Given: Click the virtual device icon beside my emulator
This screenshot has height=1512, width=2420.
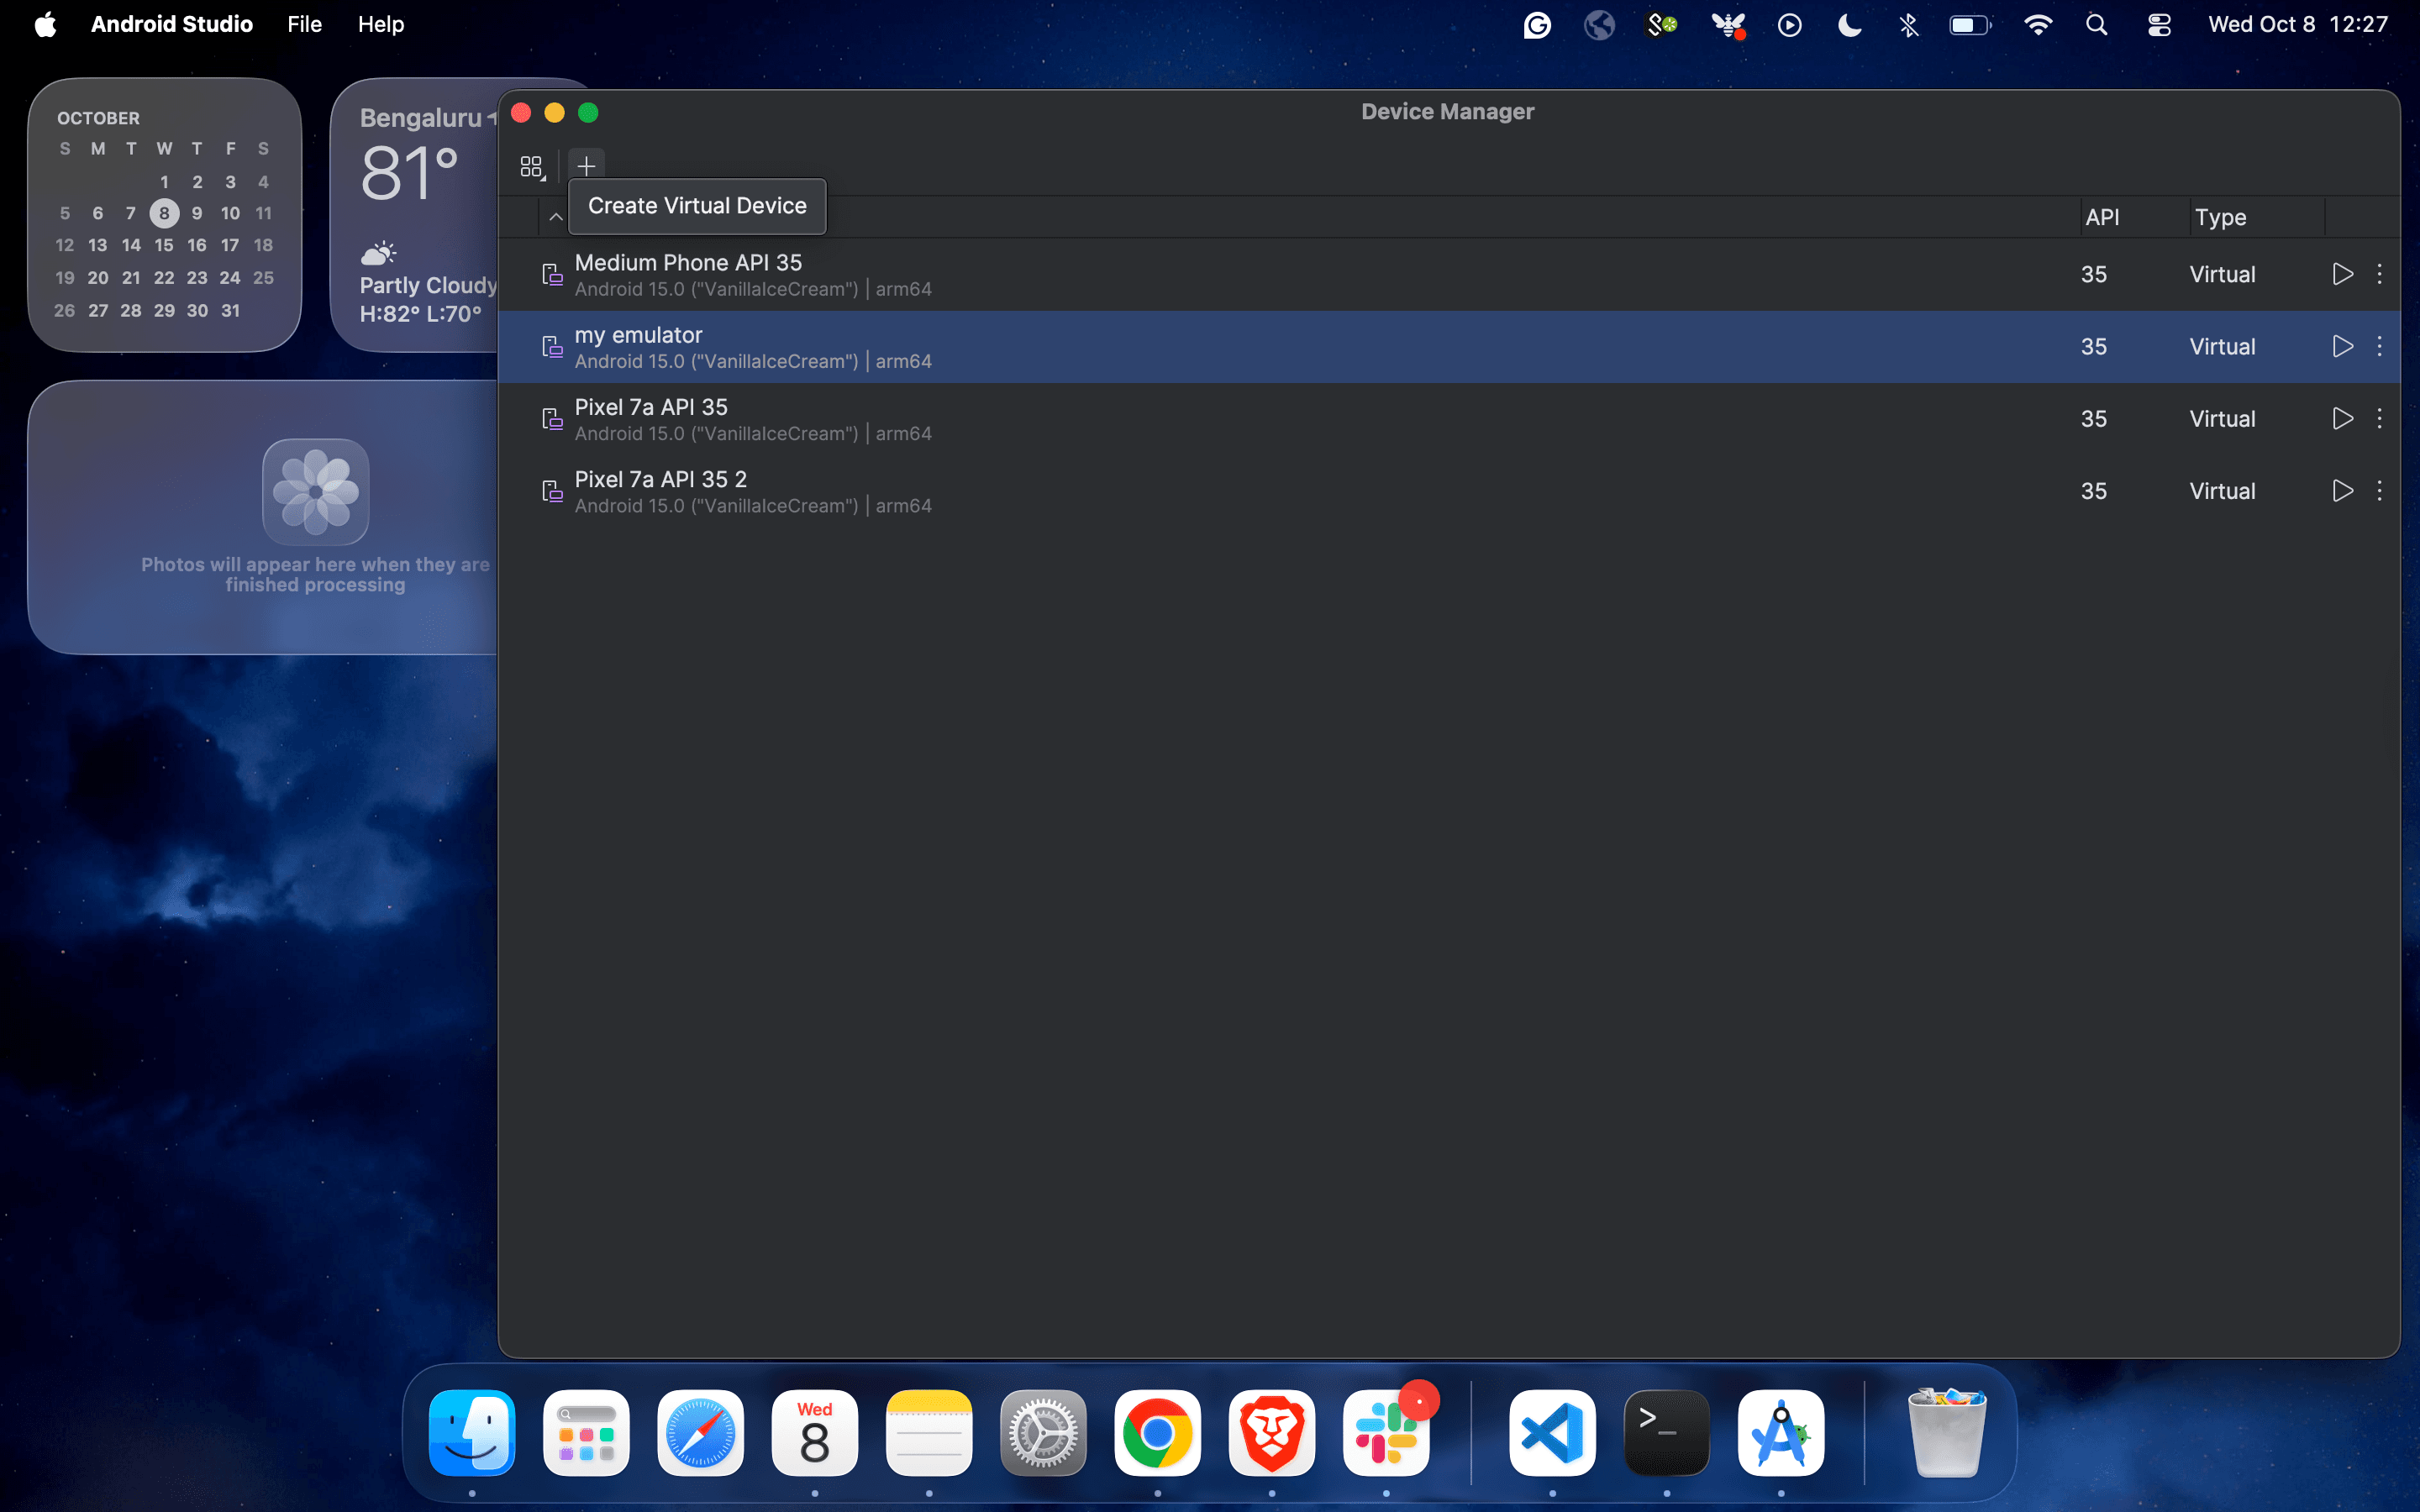Looking at the screenshot, I should 552,347.
